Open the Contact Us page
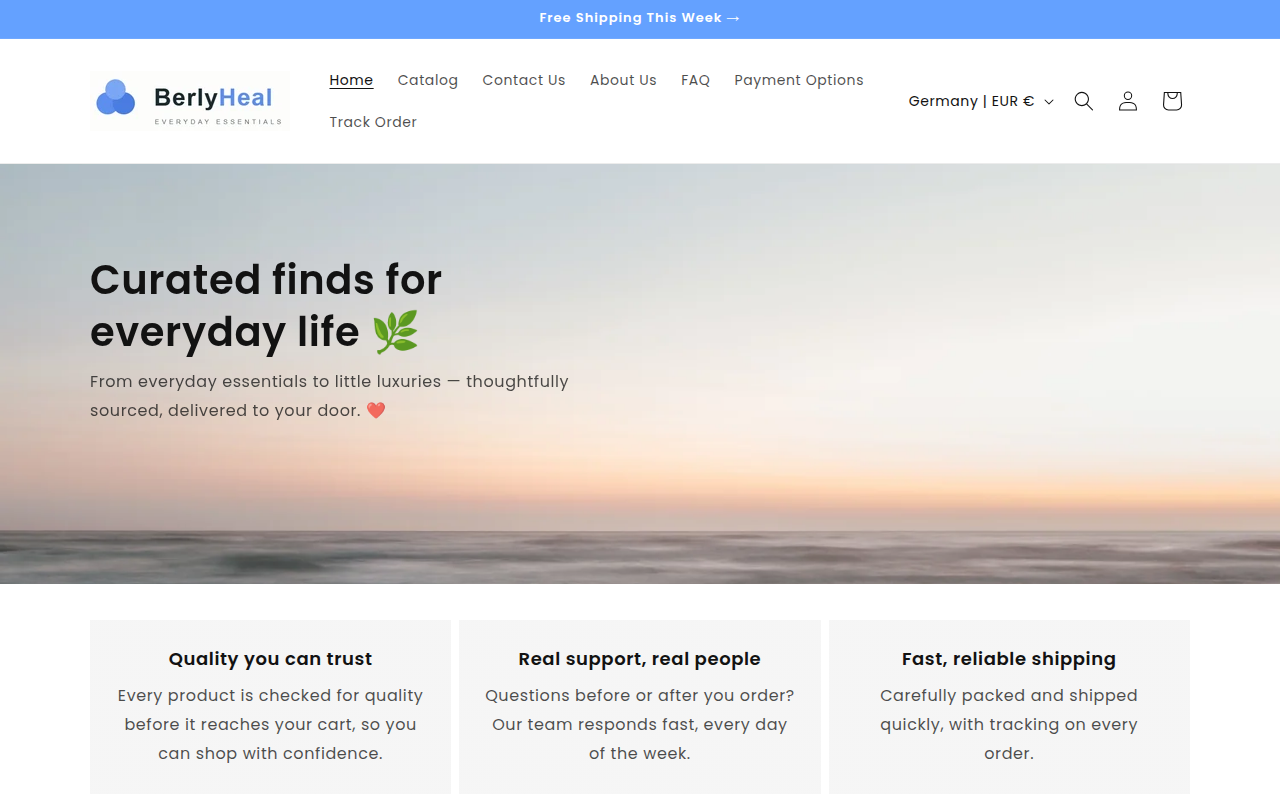 pyautogui.click(x=524, y=80)
